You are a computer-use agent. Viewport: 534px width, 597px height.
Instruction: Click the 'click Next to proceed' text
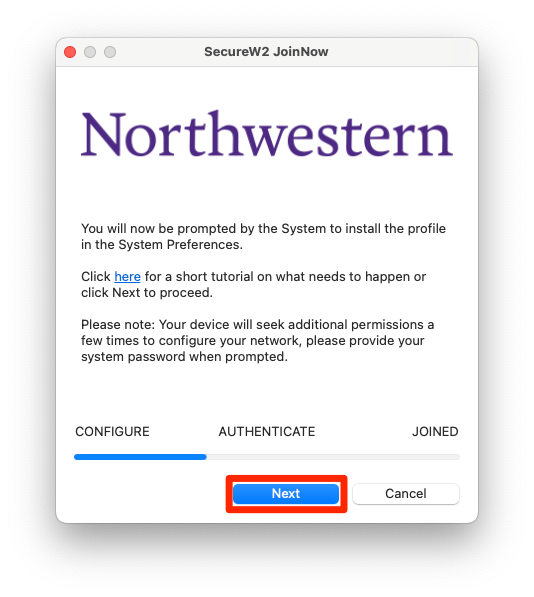click(x=147, y=292)
